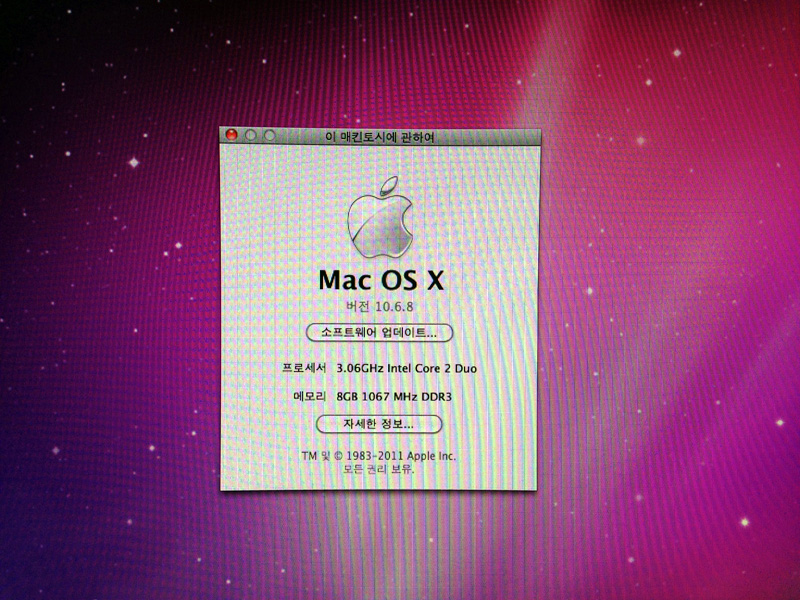Open 소프트웨어 업데이트... to check updates
800x600 pixels.
pos(379,332)
